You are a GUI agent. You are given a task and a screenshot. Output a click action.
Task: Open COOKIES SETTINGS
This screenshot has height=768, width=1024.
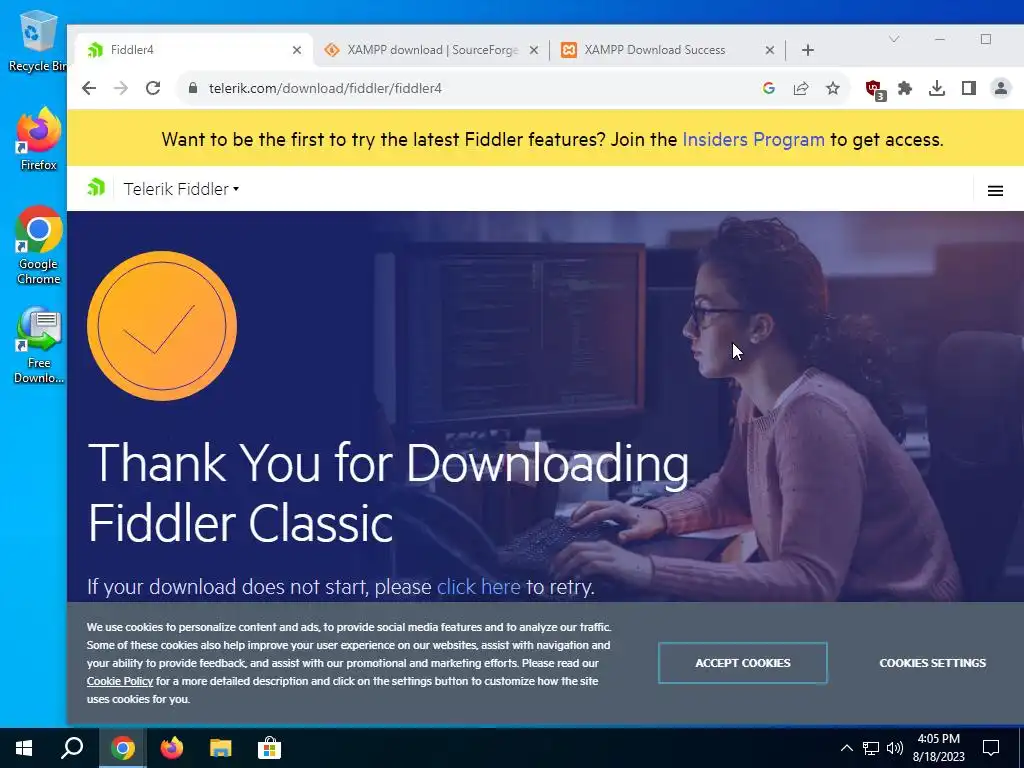932,663
